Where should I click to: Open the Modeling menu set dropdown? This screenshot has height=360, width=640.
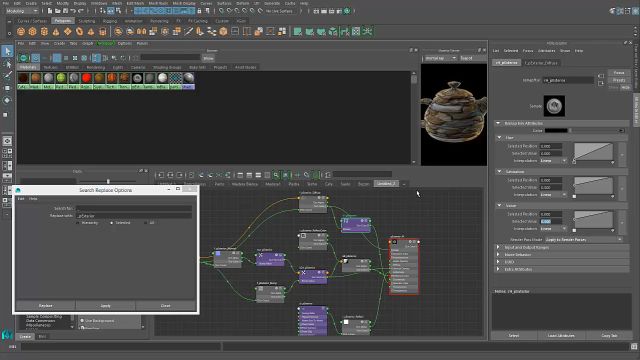tap(22, 11)
